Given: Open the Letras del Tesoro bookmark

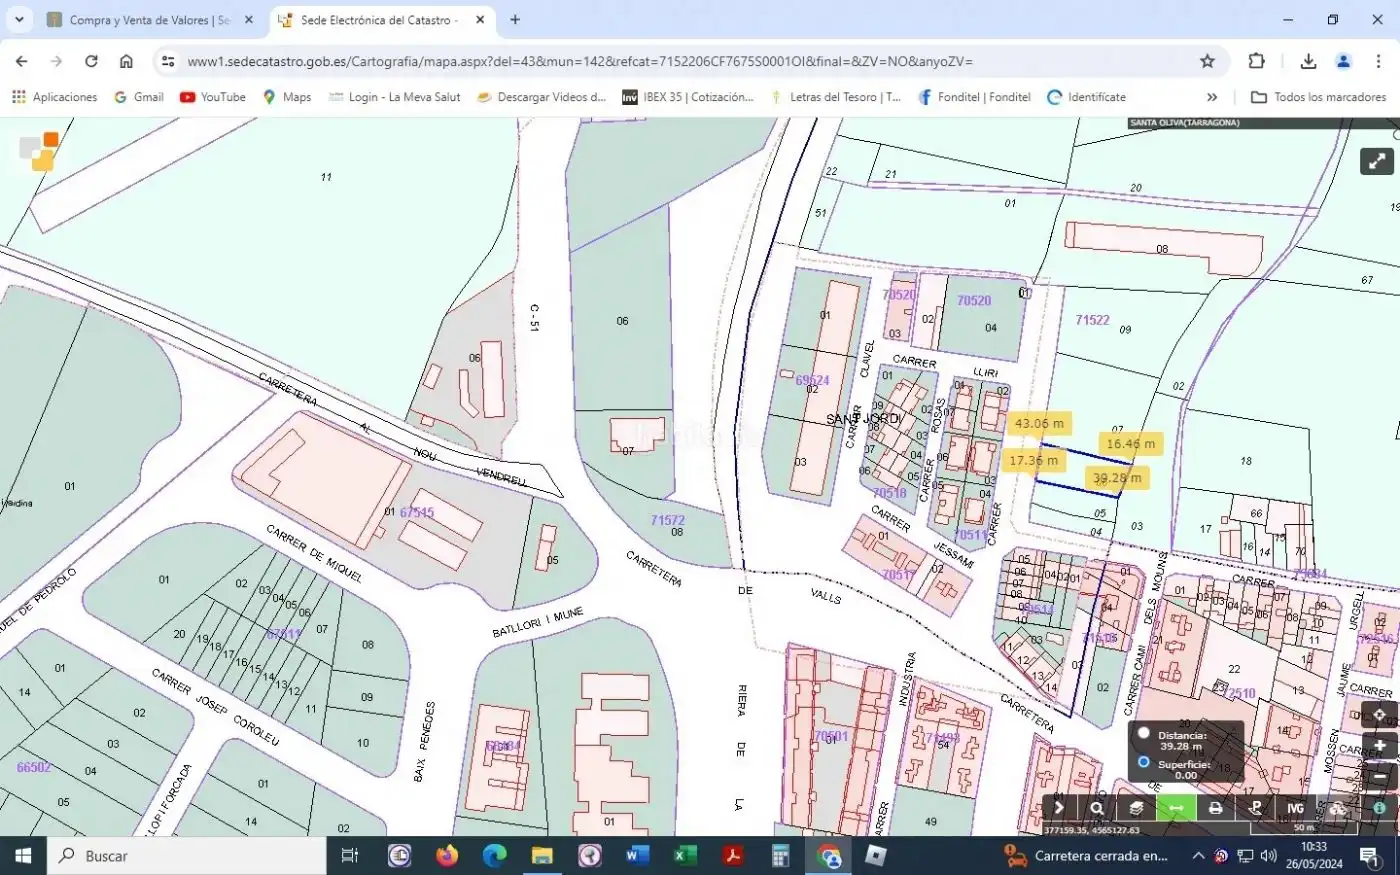Looking at the screenshot, I should (x=835, y=97).
